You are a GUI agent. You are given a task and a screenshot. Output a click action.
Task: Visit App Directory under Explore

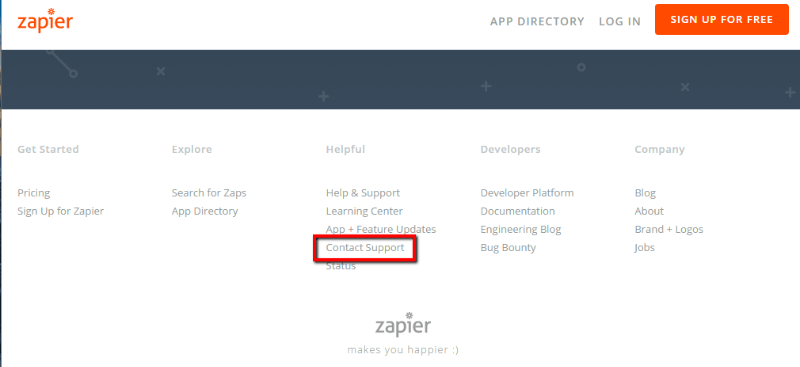(205, 211)
